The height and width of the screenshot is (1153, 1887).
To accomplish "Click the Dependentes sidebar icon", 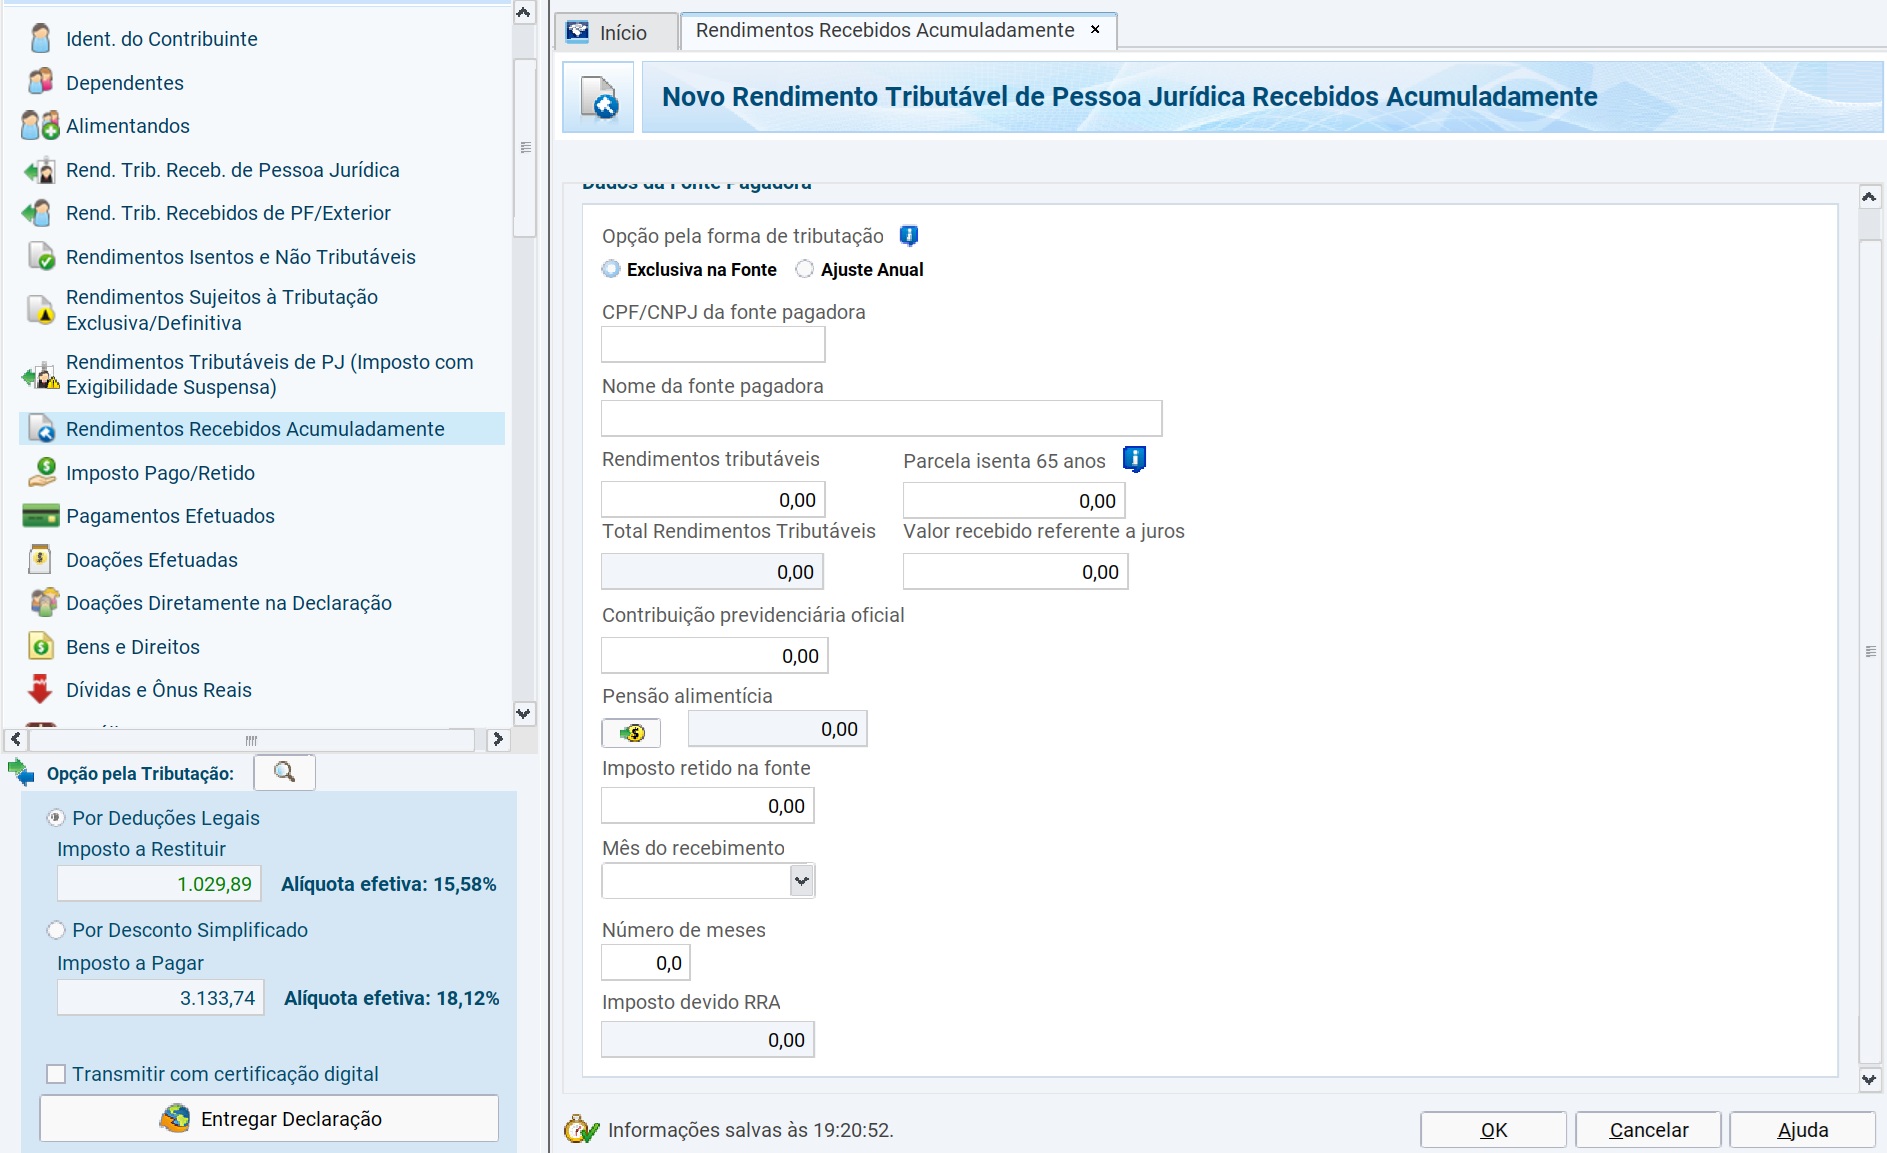I will click(x=40, y=82).
